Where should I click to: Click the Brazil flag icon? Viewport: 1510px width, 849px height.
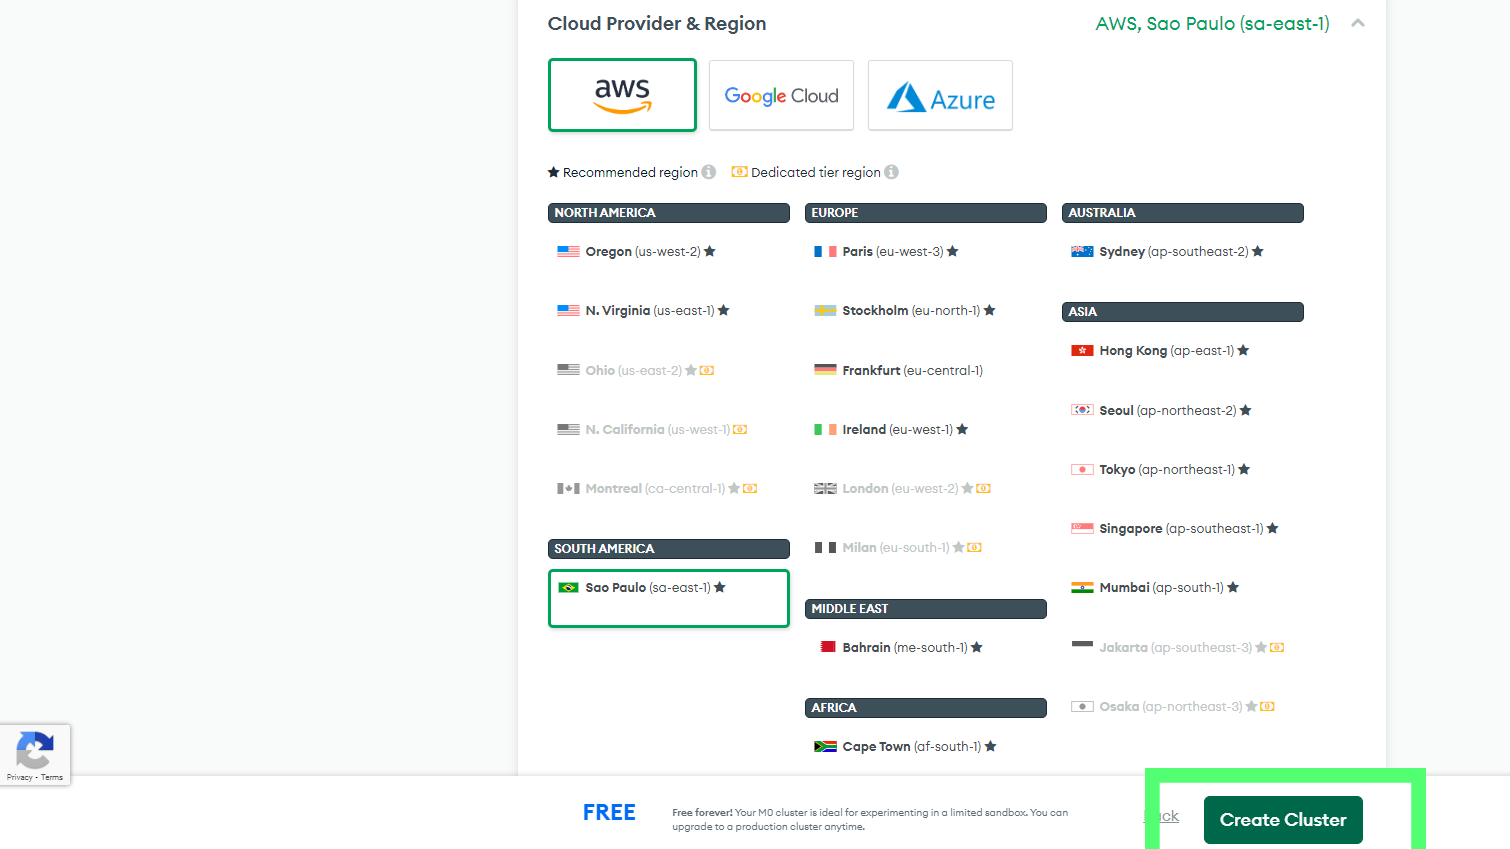pos(569,588)
